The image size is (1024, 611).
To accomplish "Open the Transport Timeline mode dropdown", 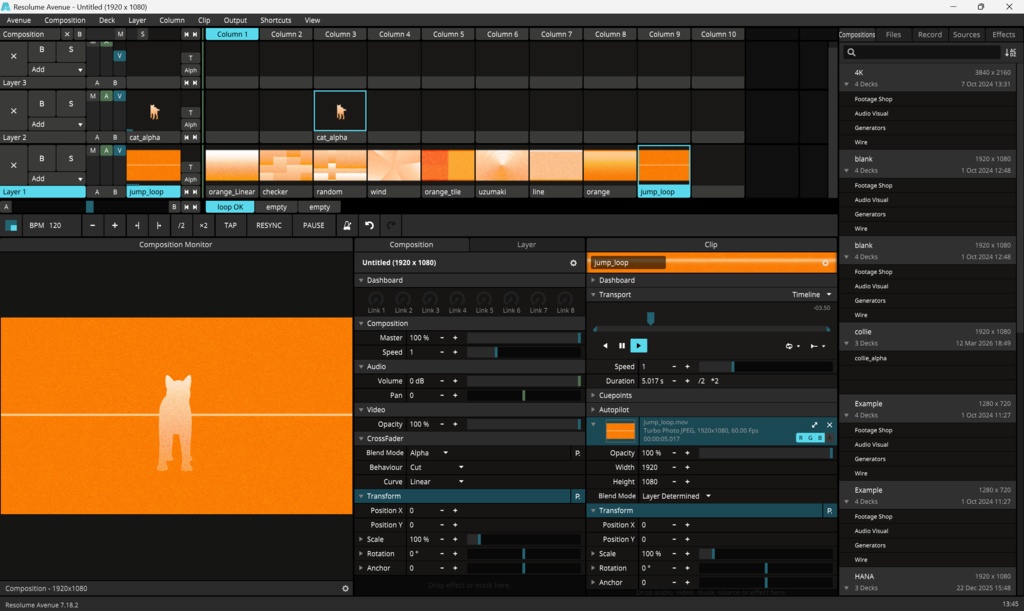I will (812, 295).
